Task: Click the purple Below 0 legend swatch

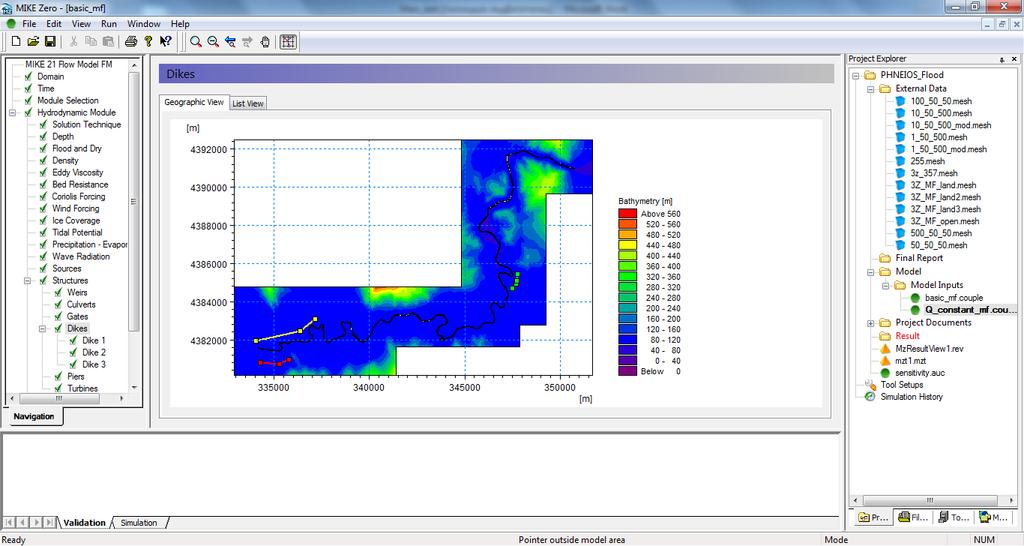Action: [627, 371]
